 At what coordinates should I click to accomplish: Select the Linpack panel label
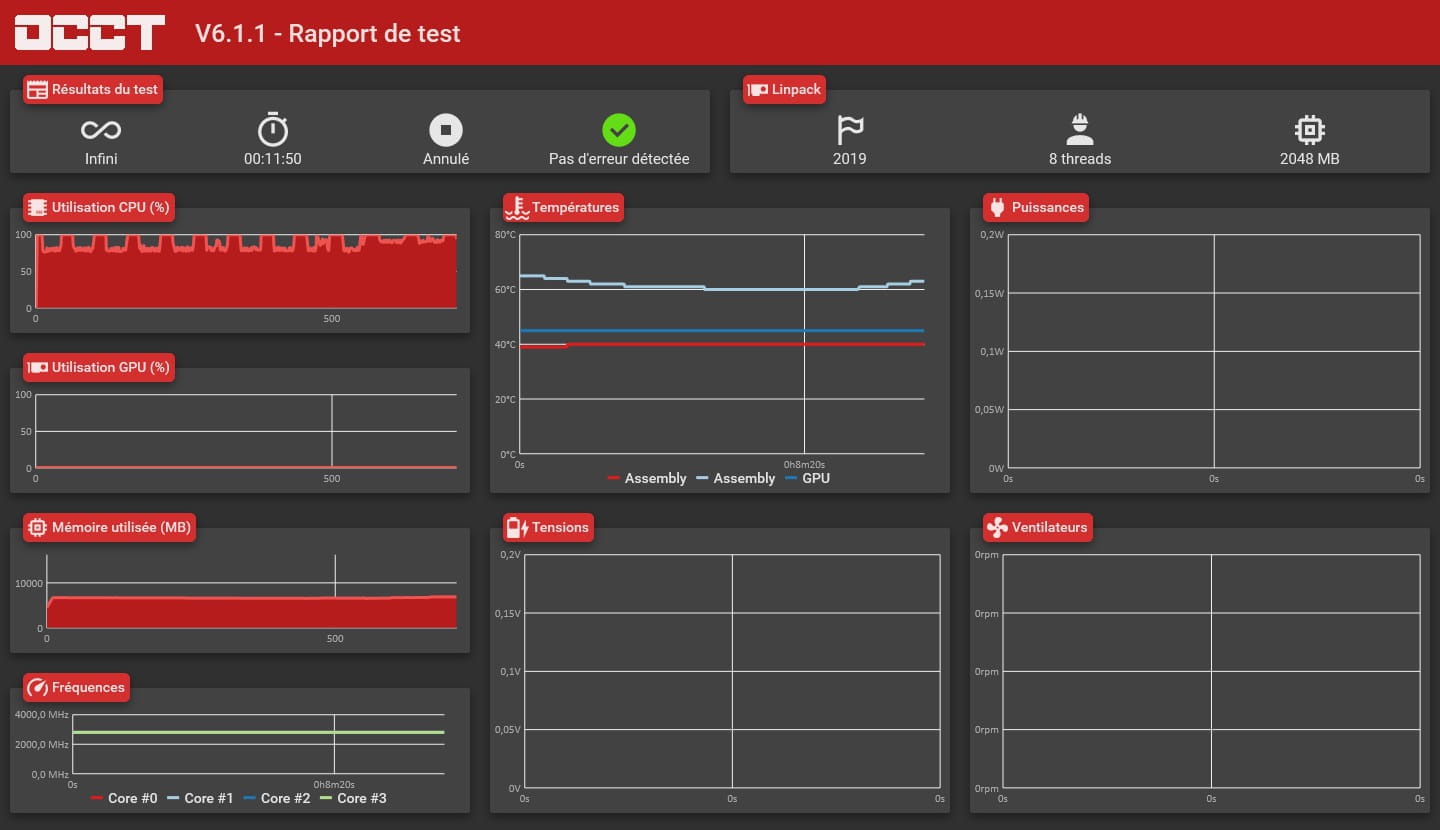tap(785, 89)
